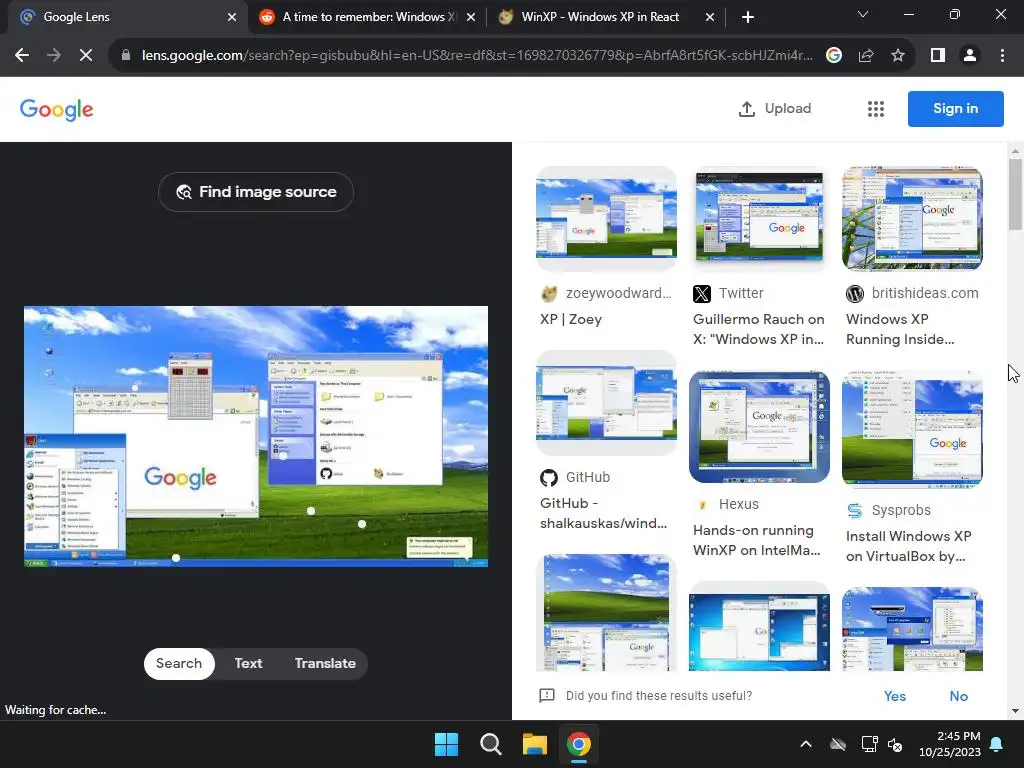This screenshot has width=1024, height=768.
Task: Open a new browser tab
Action: pyautogui.click(x=748, y=17)
